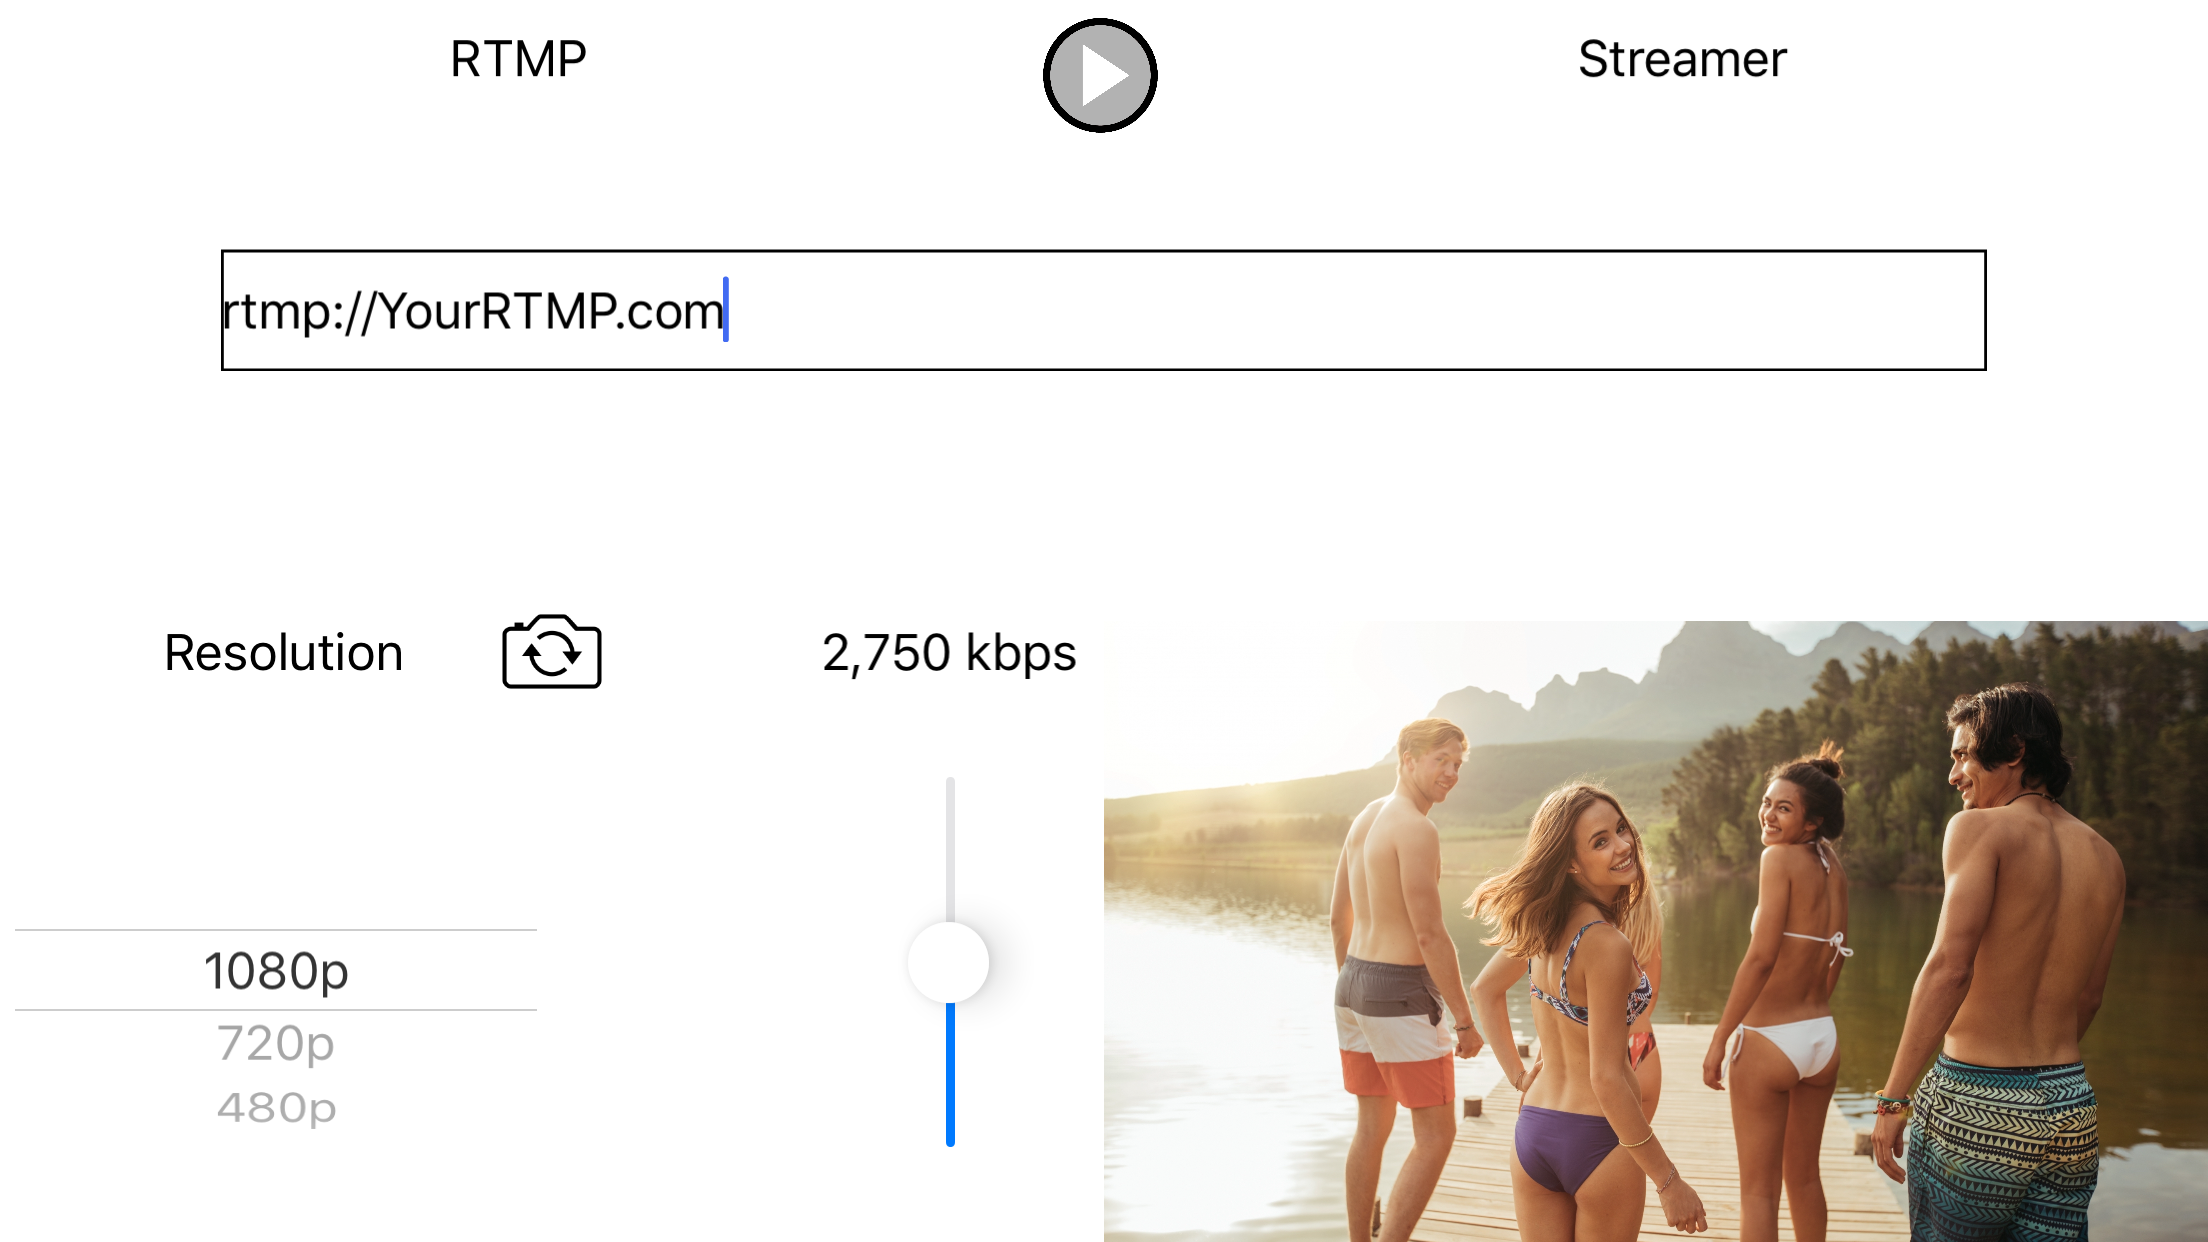Start the stream using the play control
This screenshot has height=1242, width=2208.
coord(1100,74)
